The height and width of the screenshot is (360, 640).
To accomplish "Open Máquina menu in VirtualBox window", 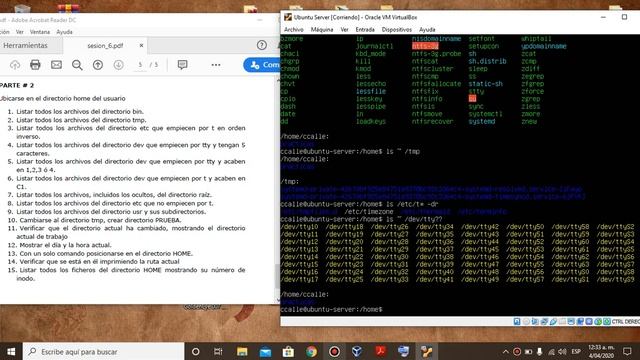I will 322,29.
